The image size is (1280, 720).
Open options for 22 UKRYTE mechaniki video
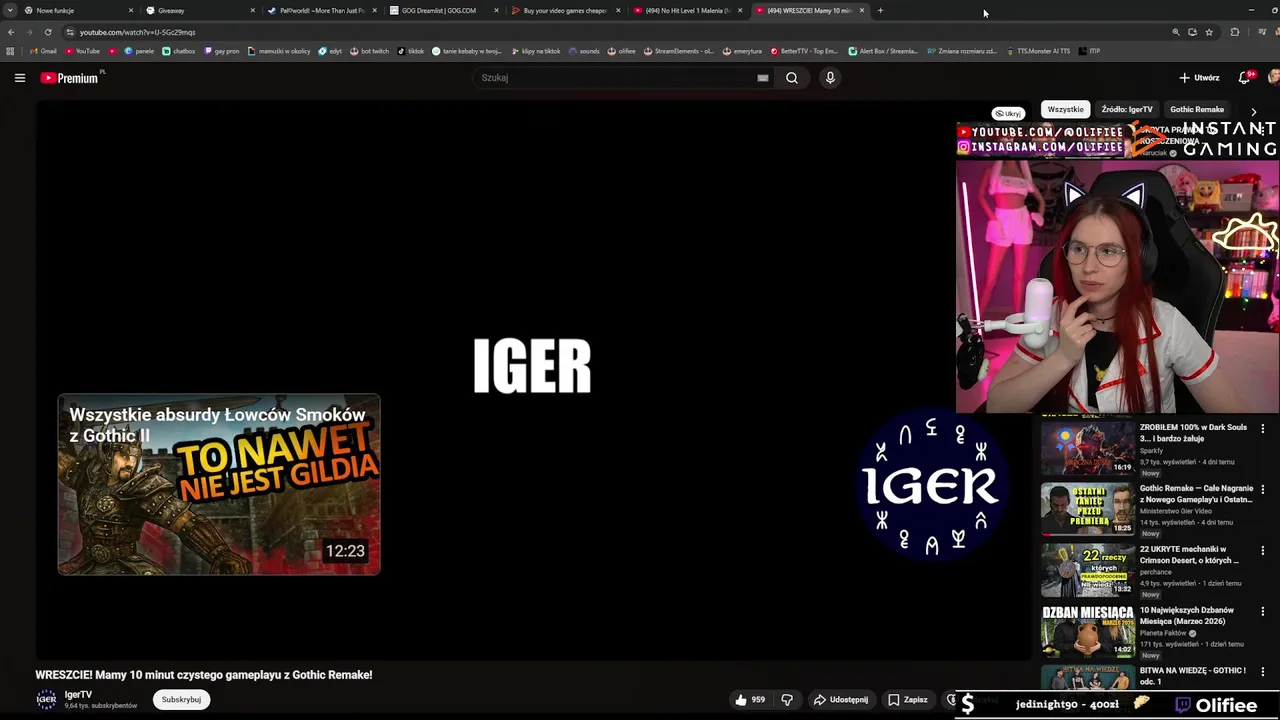coord(1262,550)
